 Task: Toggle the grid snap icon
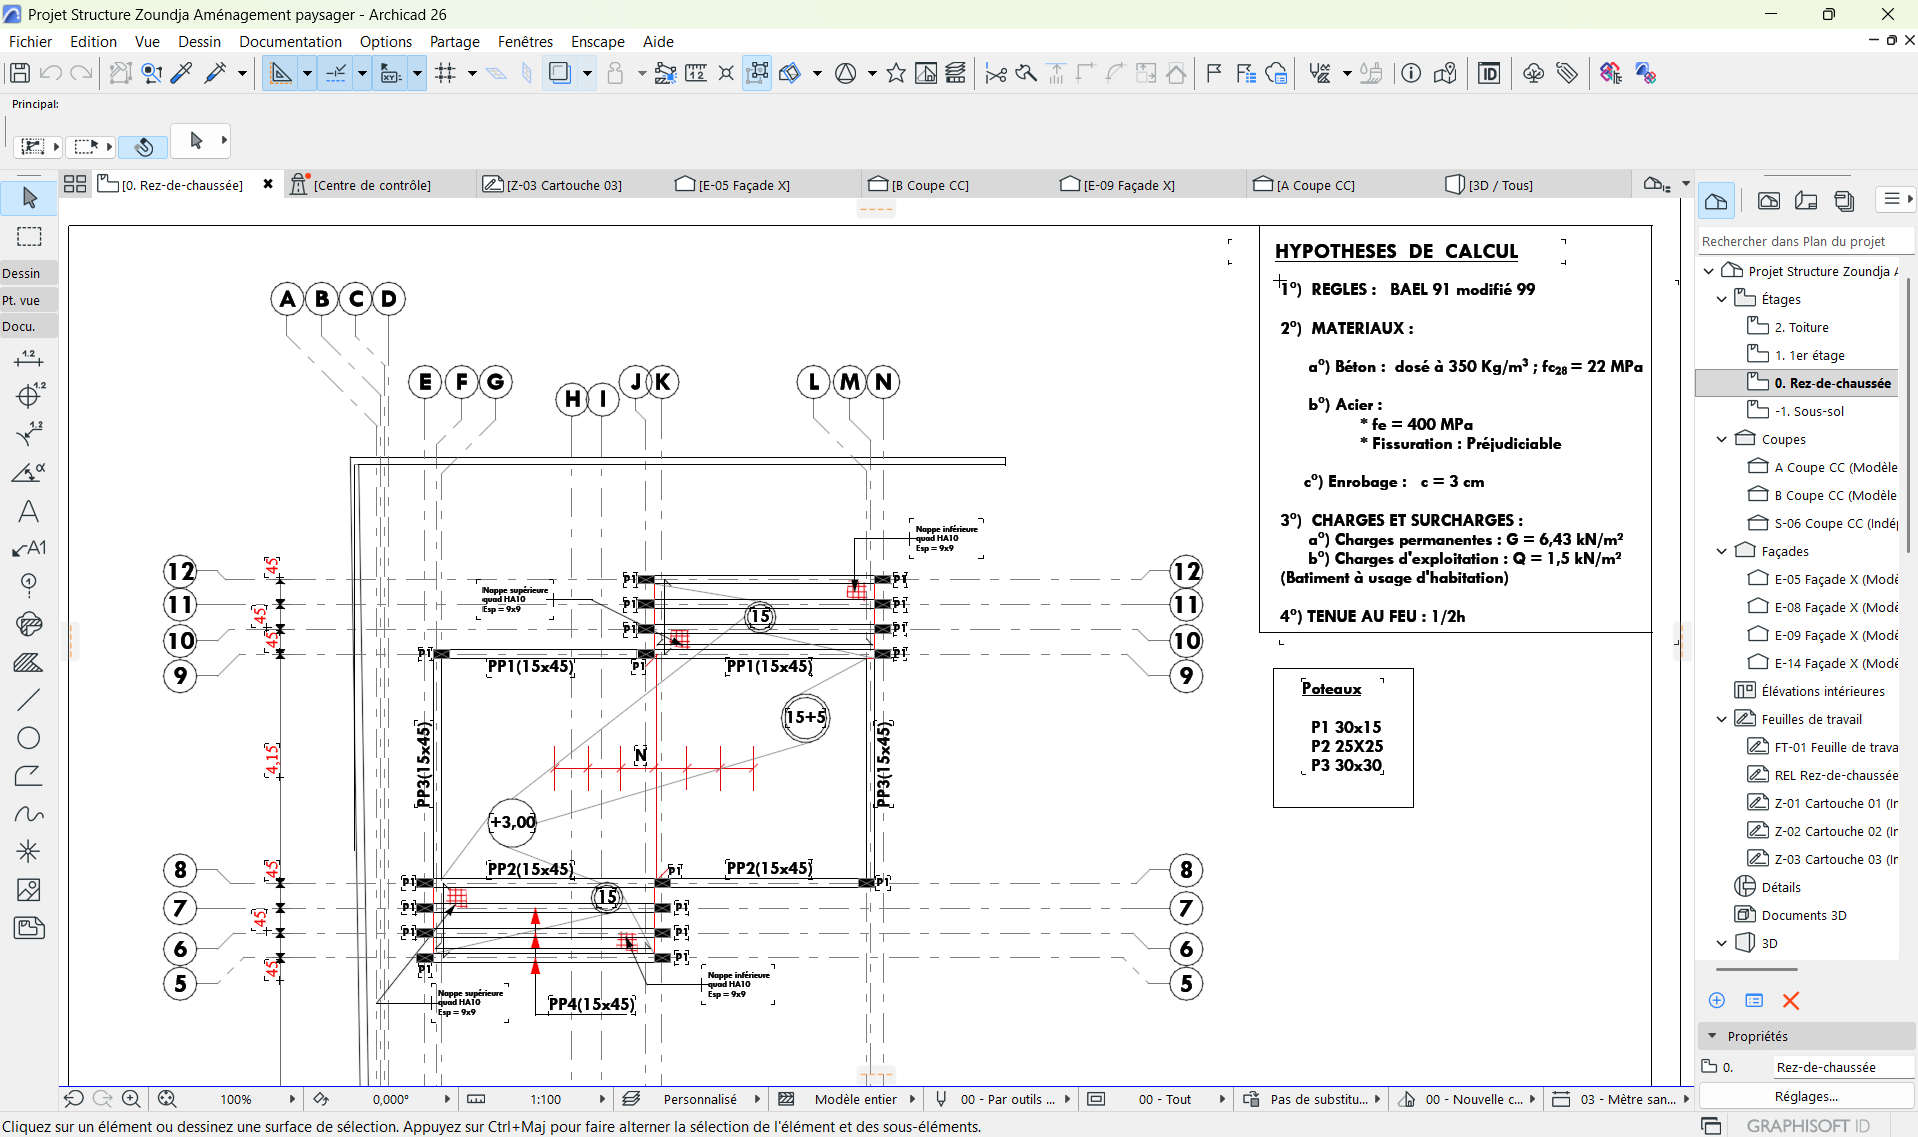[446, 73]
